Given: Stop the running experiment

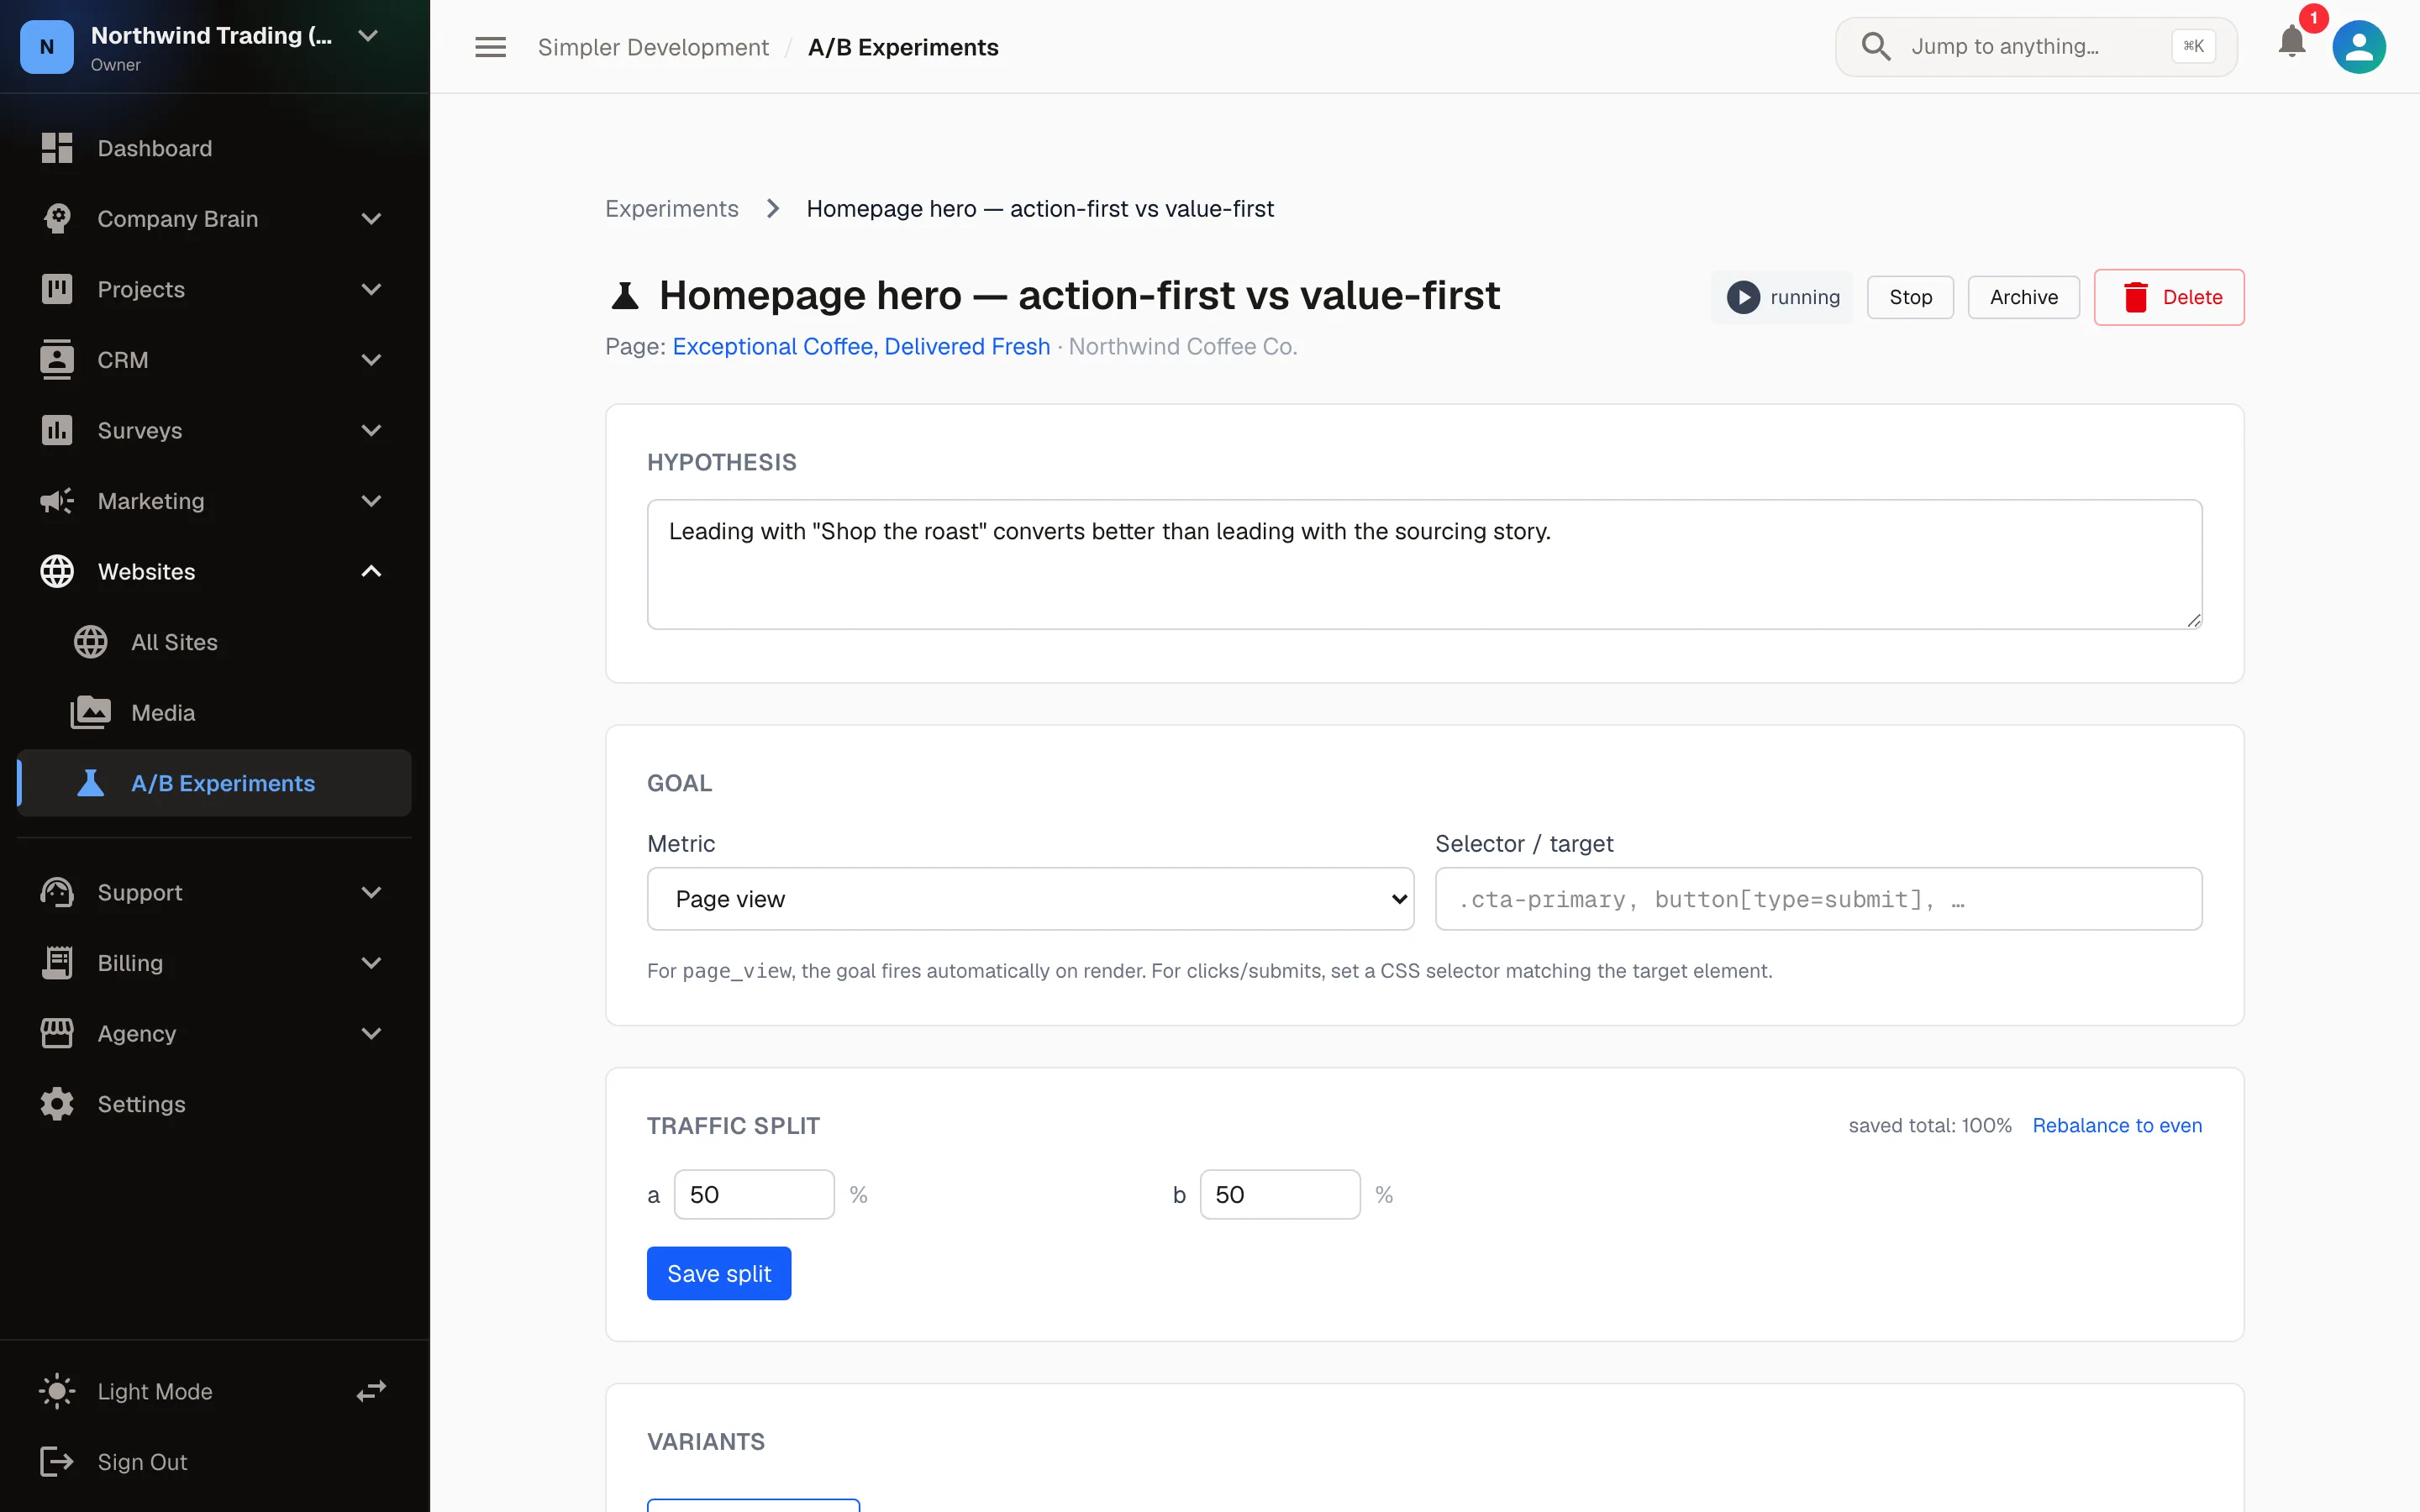Looking at the screenshot, I should [x=1910, y=297].
